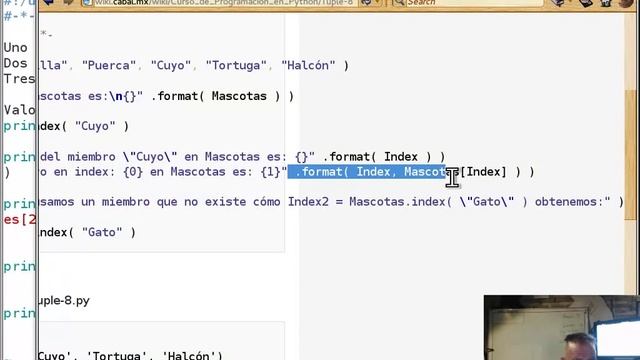Click the [Index] subscript text

[483, 172]
